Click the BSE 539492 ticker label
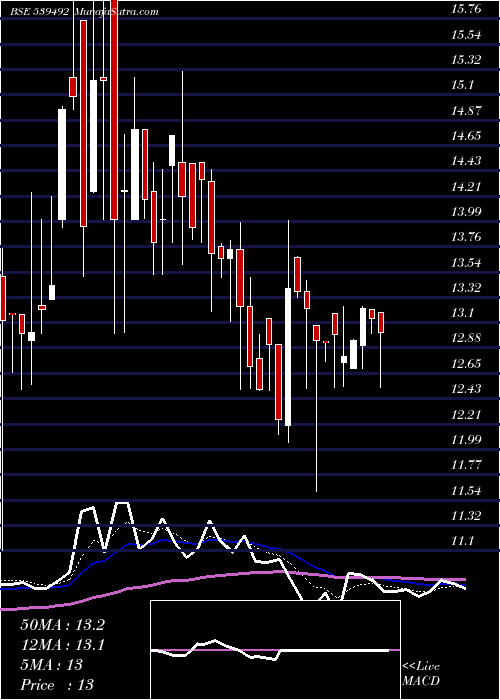Image resolution: width=500 pixels, height=700 pixels. (x=40, y=12)
